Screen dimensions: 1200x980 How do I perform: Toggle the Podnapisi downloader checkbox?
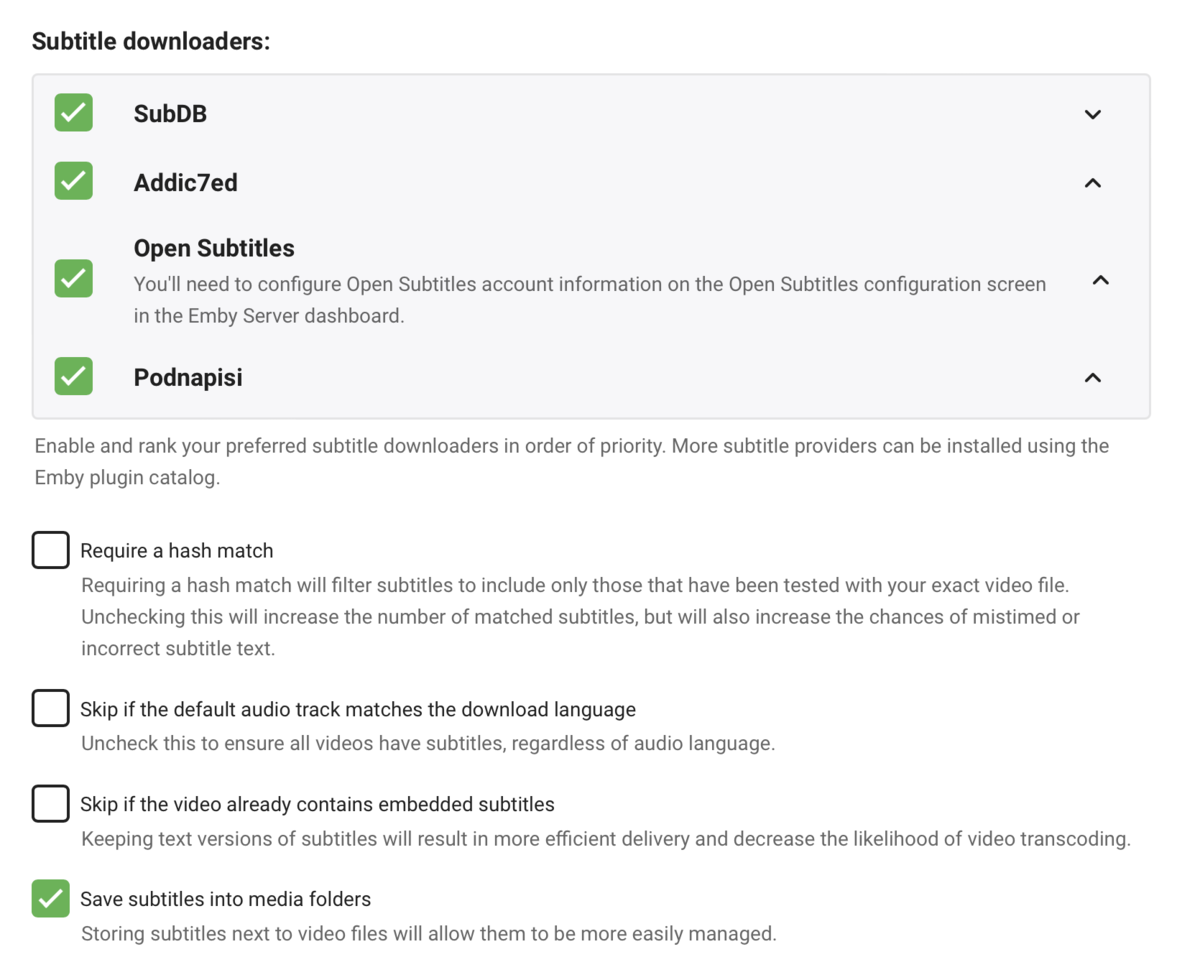(x=74, y=376)
